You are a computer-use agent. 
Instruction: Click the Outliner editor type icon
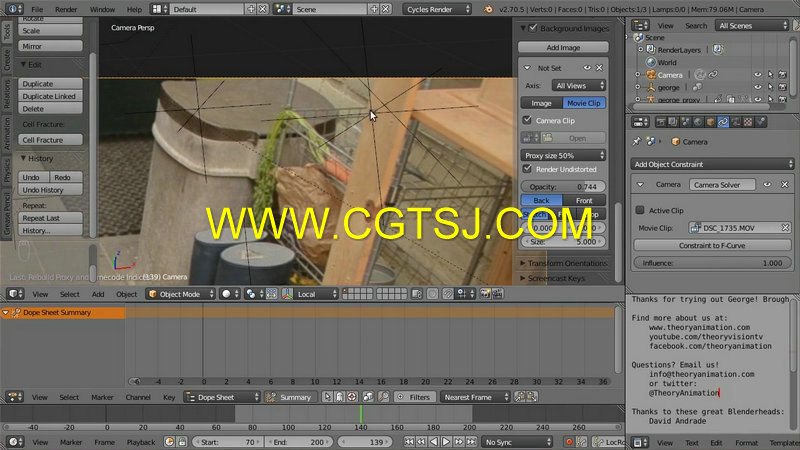[x=640, y=26]
